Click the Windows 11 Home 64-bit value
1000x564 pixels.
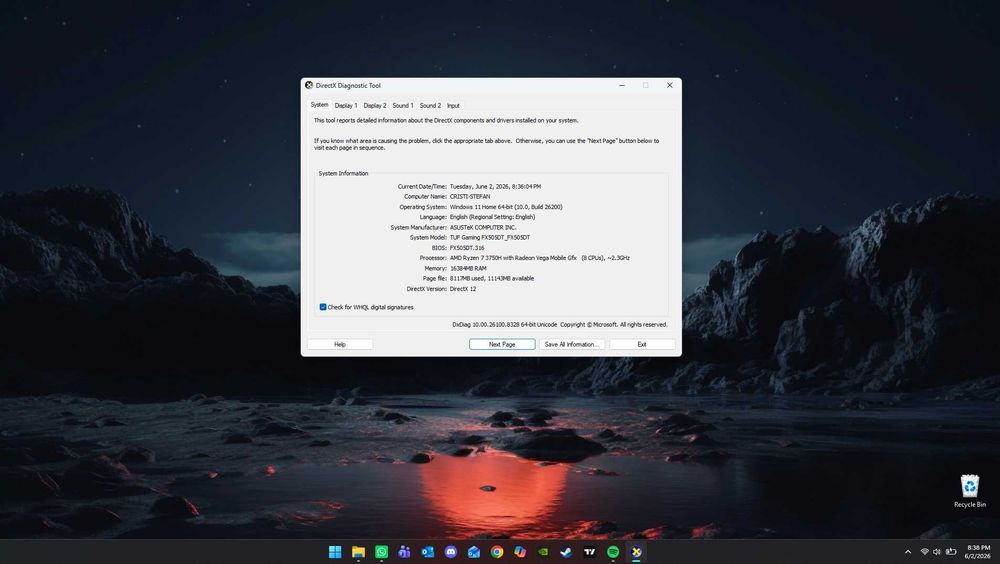click(x=506, y=207)
